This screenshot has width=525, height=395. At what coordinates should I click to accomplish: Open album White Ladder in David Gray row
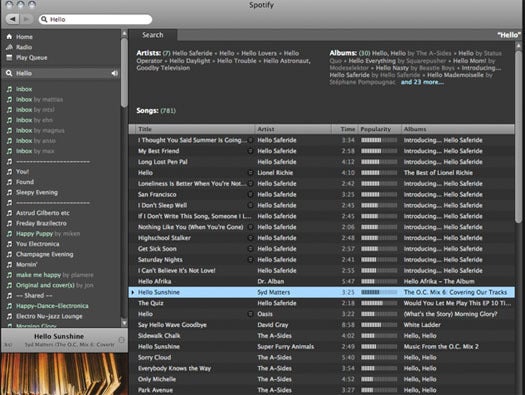coord(422,325)
